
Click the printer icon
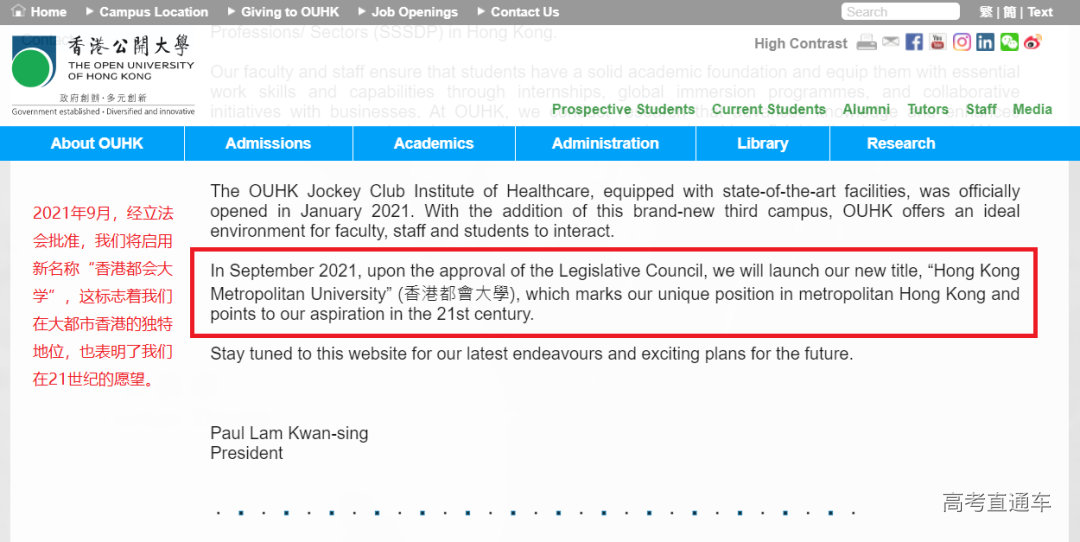866,42
